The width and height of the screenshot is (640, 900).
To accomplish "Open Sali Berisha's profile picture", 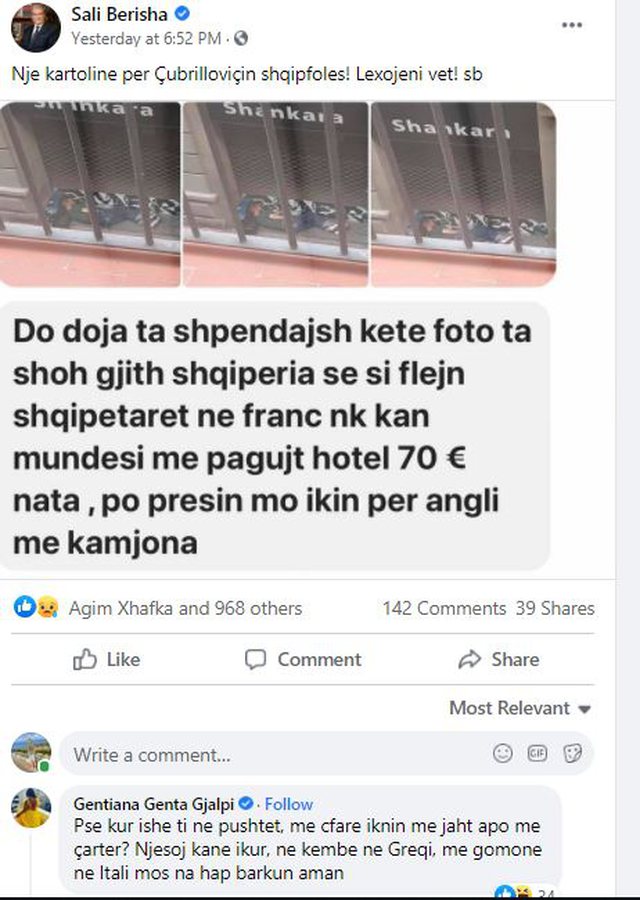I will point(35,28).
